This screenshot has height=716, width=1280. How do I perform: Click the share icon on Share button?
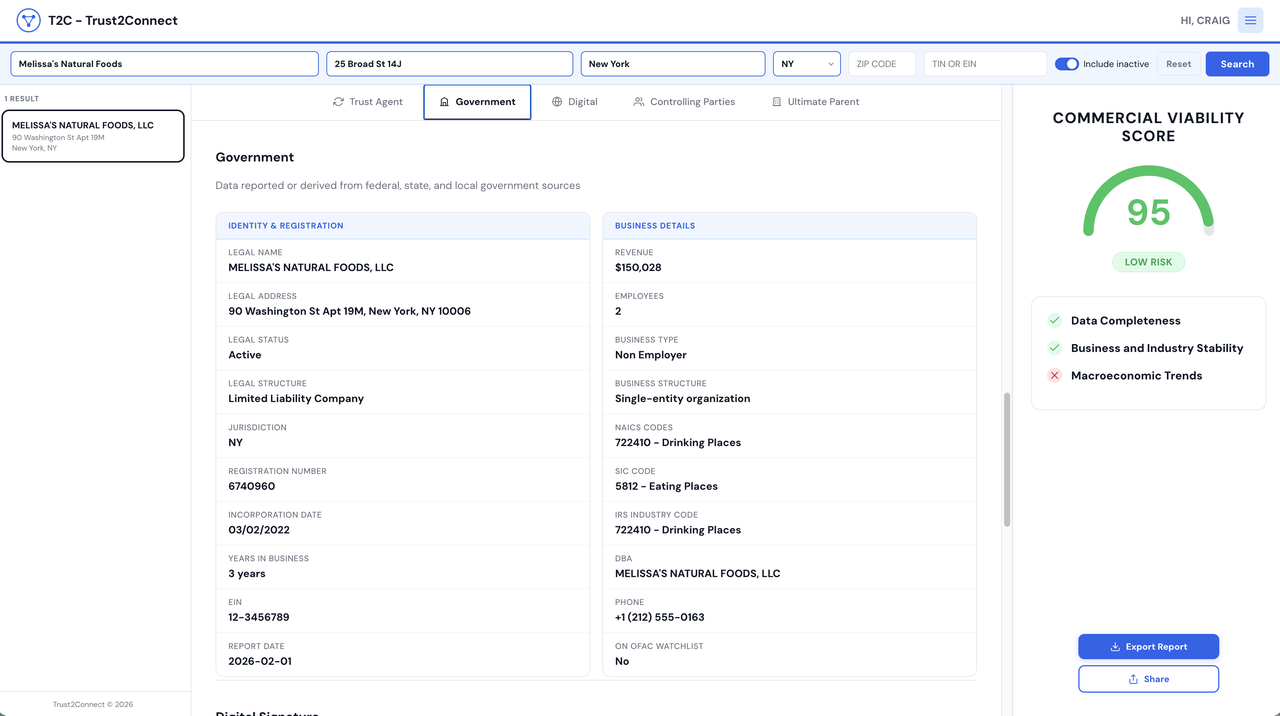tap(1133, 679)
